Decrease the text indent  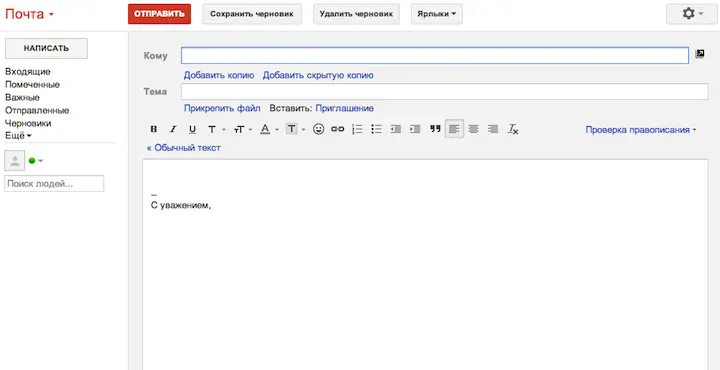pyautogui.click(x=395, y=129)
